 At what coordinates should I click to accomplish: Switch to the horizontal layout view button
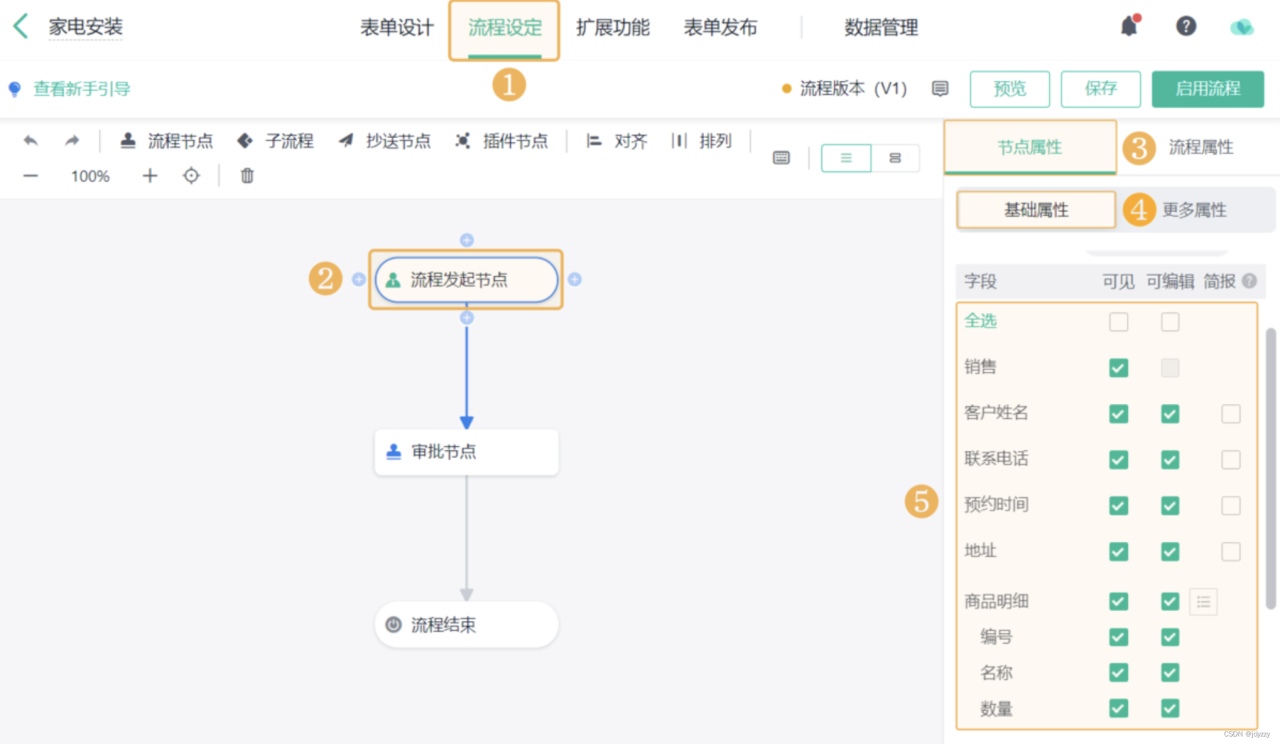tap(895, 158)
